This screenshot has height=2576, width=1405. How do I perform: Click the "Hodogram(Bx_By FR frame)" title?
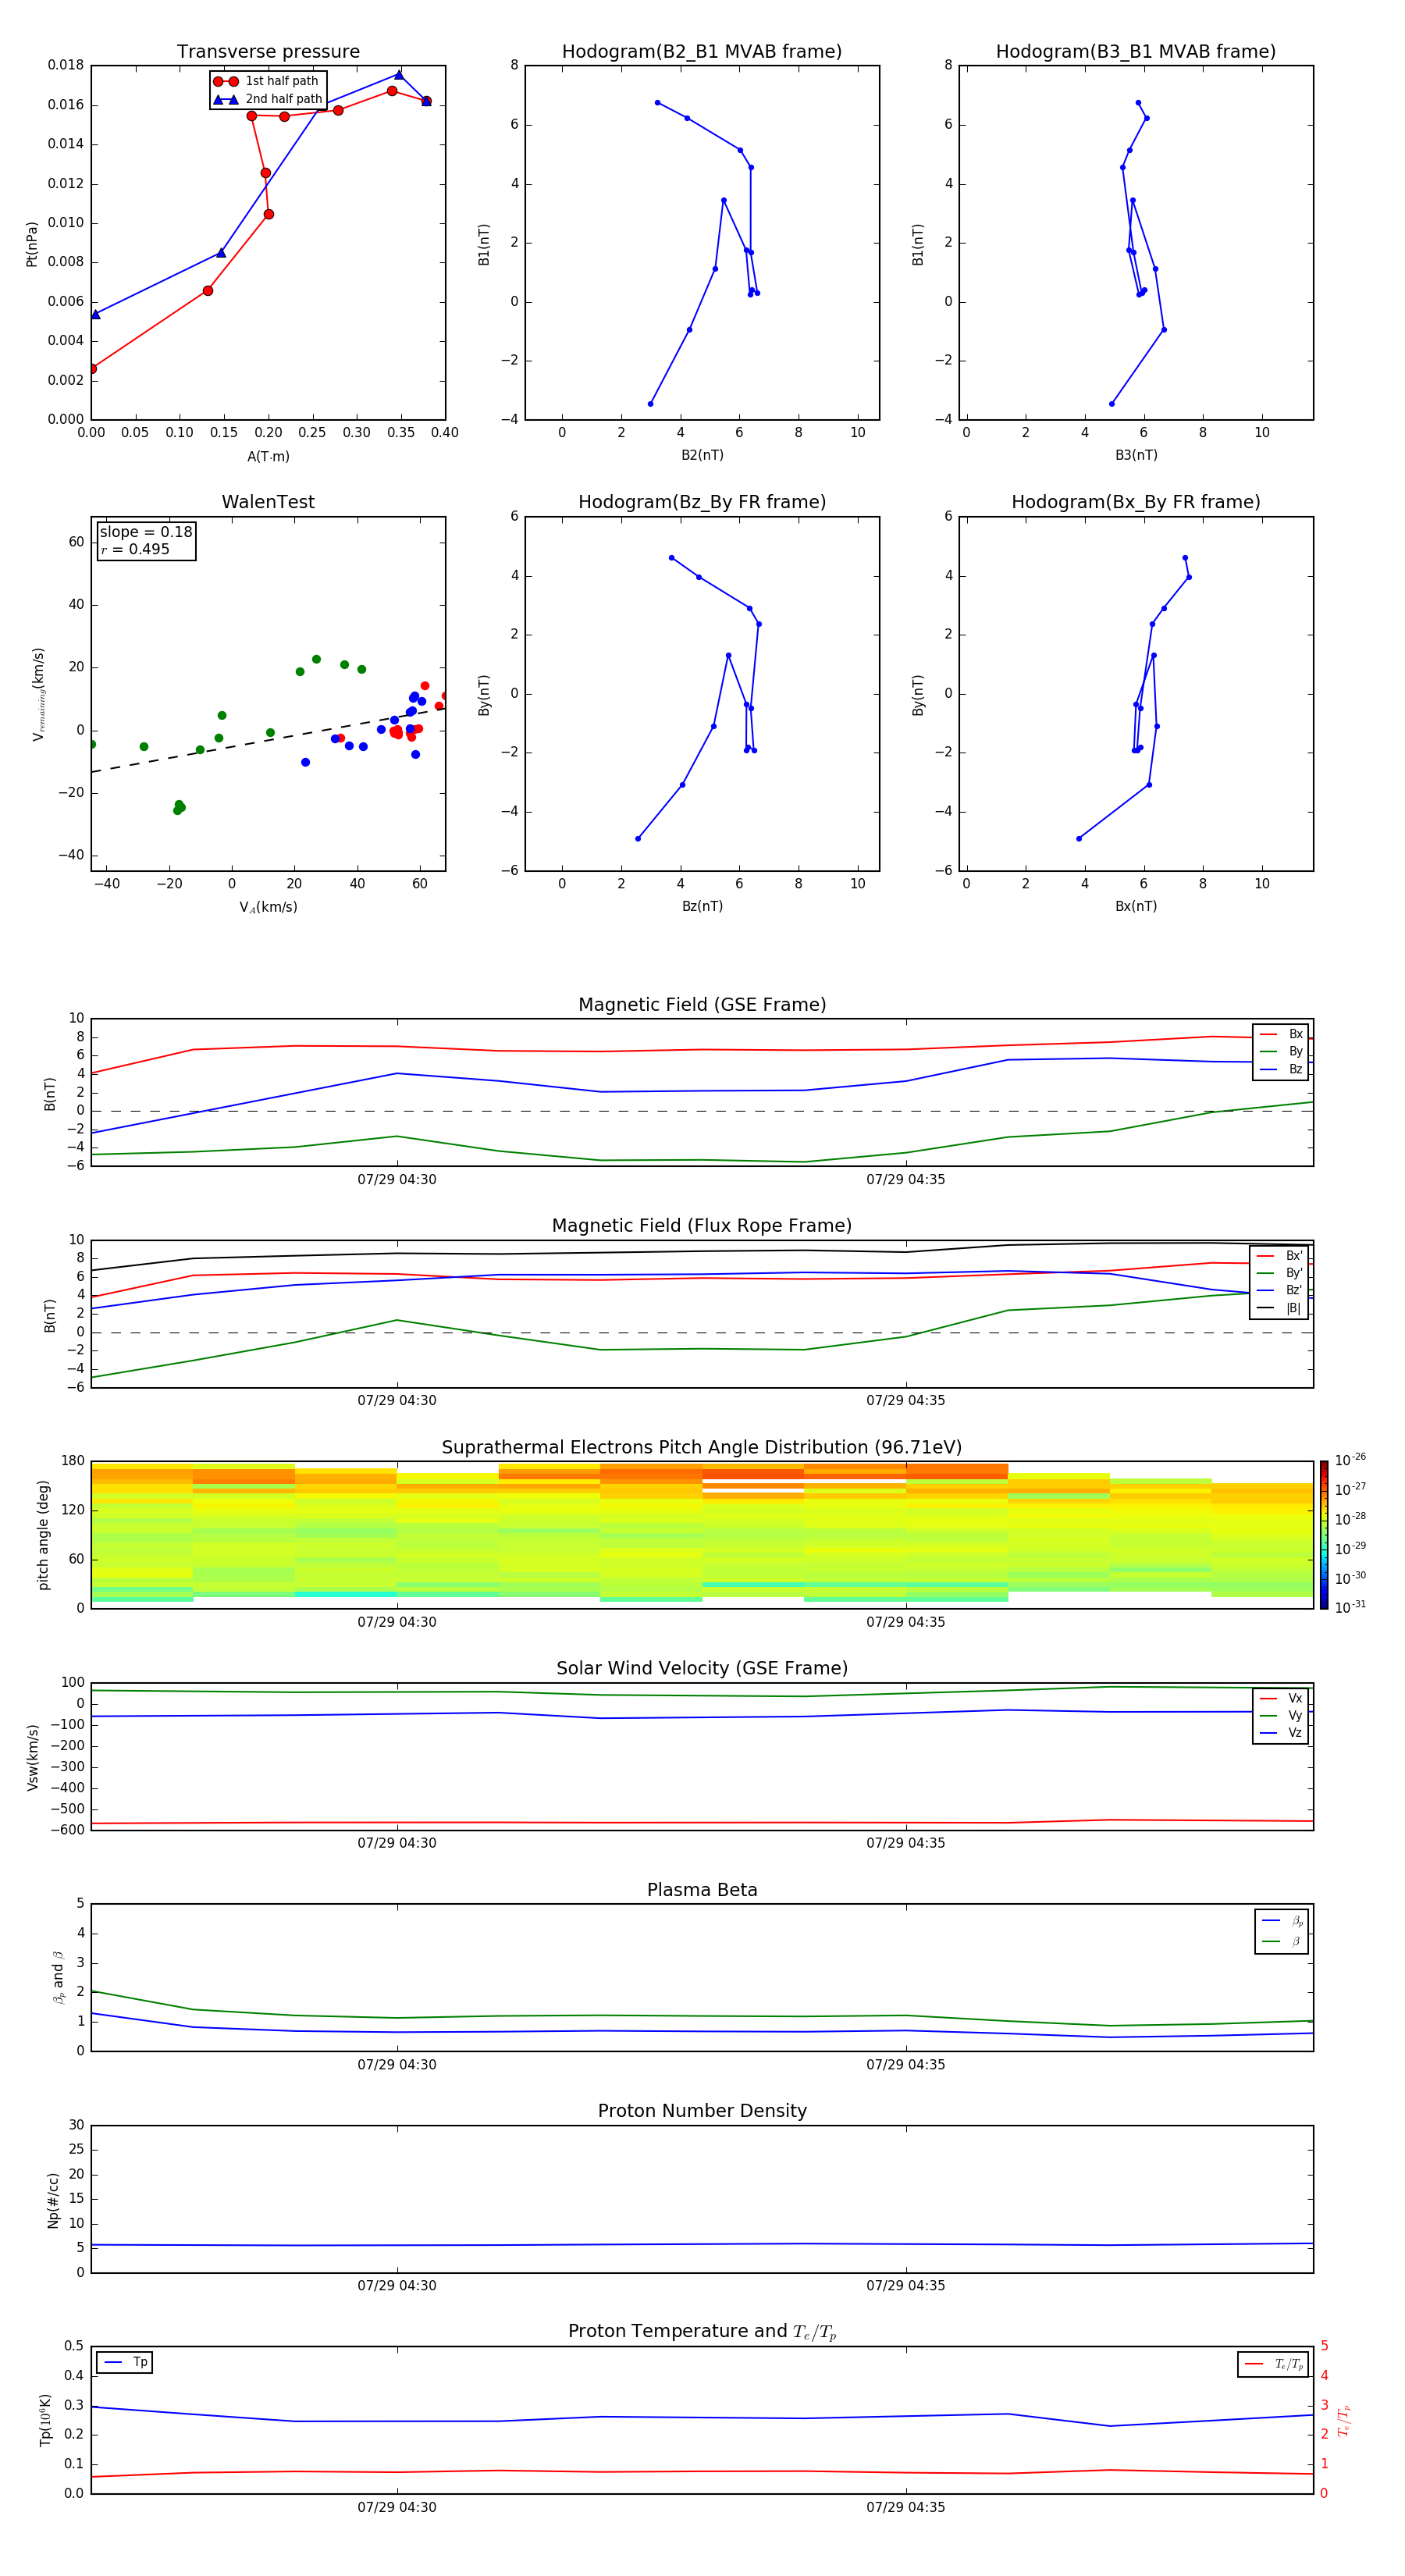[1136, 502]
